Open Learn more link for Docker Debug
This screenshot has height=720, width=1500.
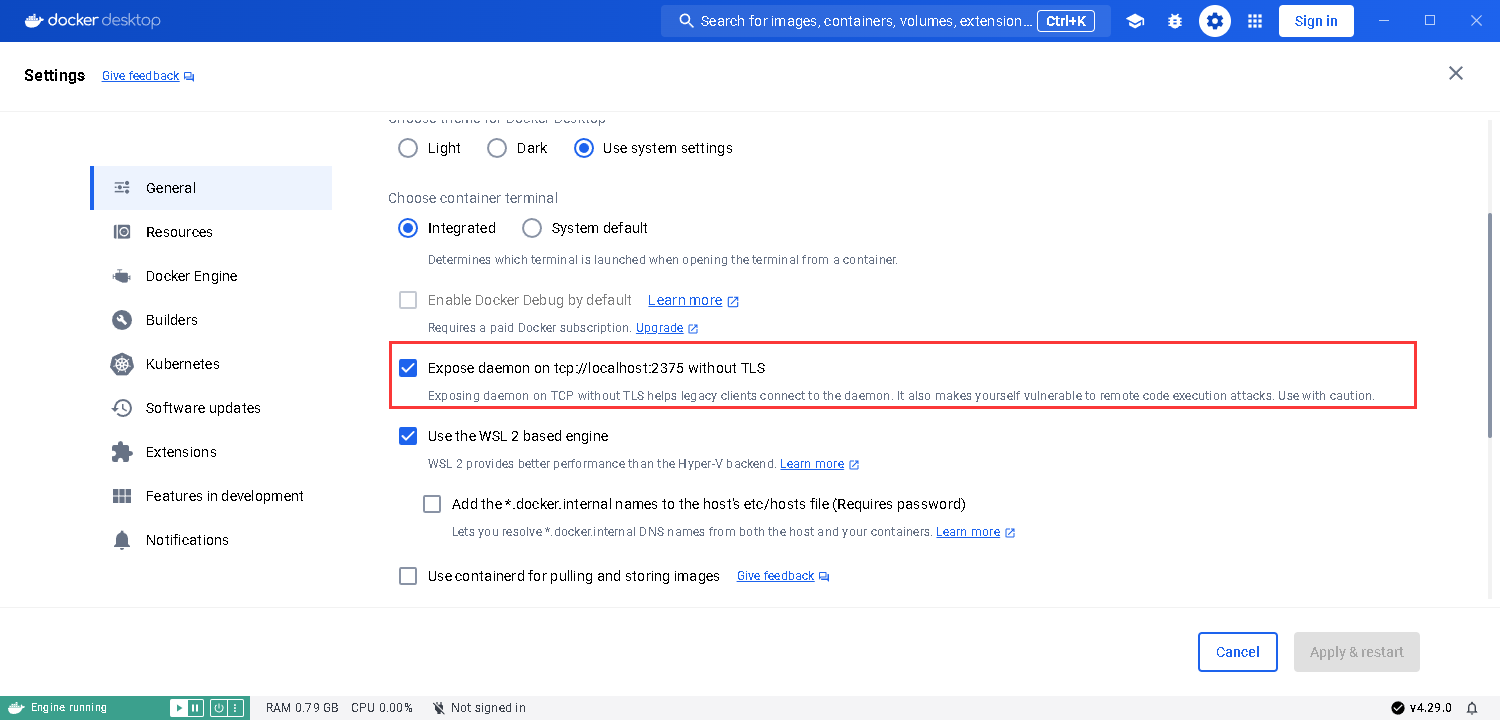coord(685,300)
